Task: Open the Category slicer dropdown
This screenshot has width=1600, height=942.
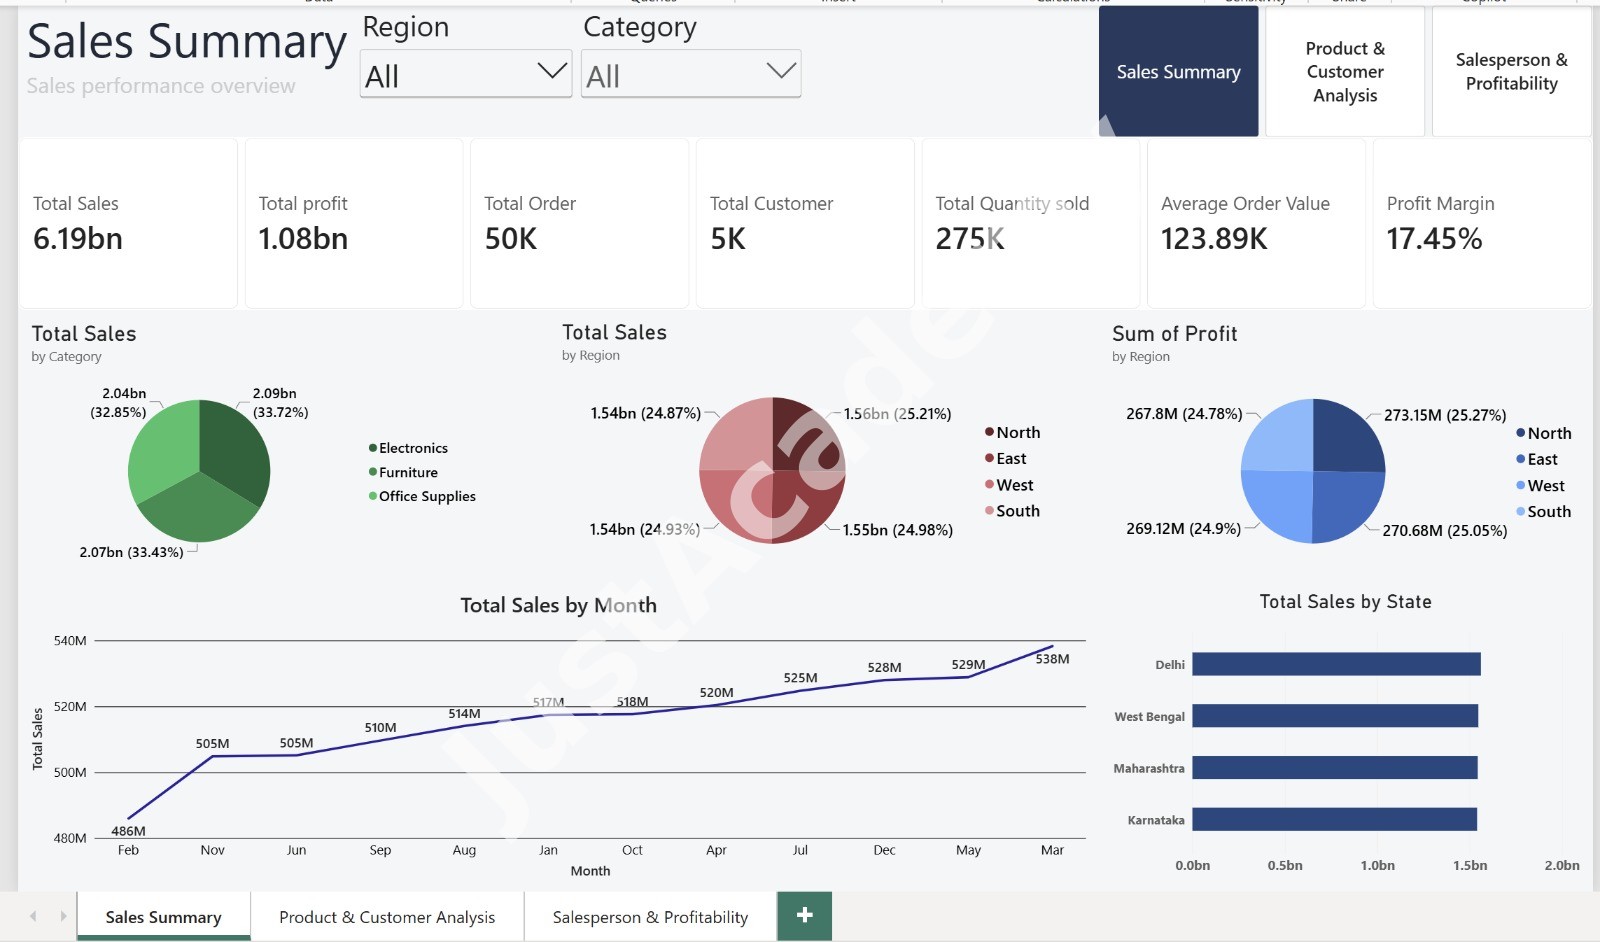Action: coord(691,74)
